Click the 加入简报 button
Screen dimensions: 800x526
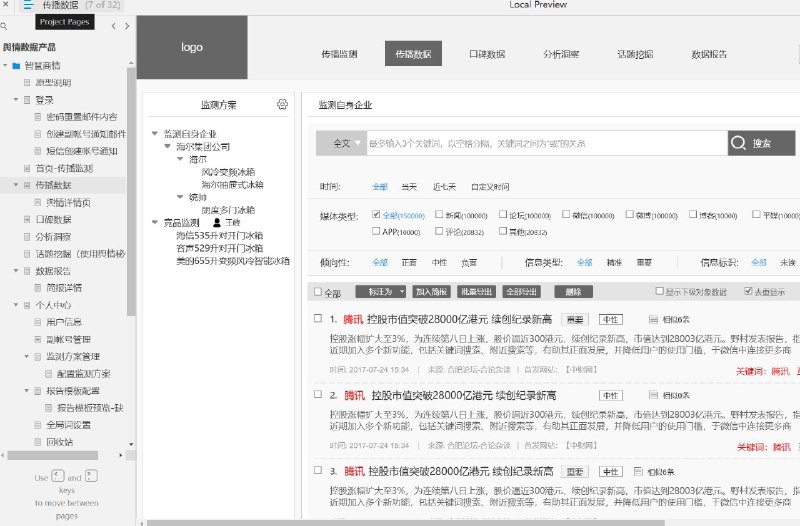[x=431, y=292]
